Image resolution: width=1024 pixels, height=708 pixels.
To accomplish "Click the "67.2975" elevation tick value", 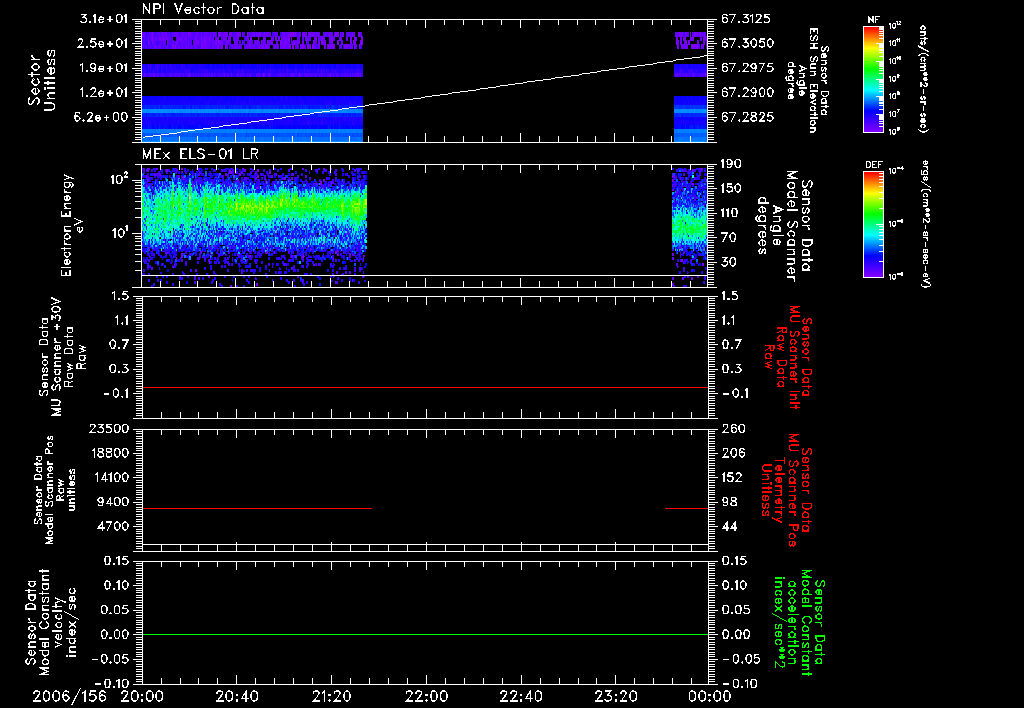I will click(x=747, y=68).
